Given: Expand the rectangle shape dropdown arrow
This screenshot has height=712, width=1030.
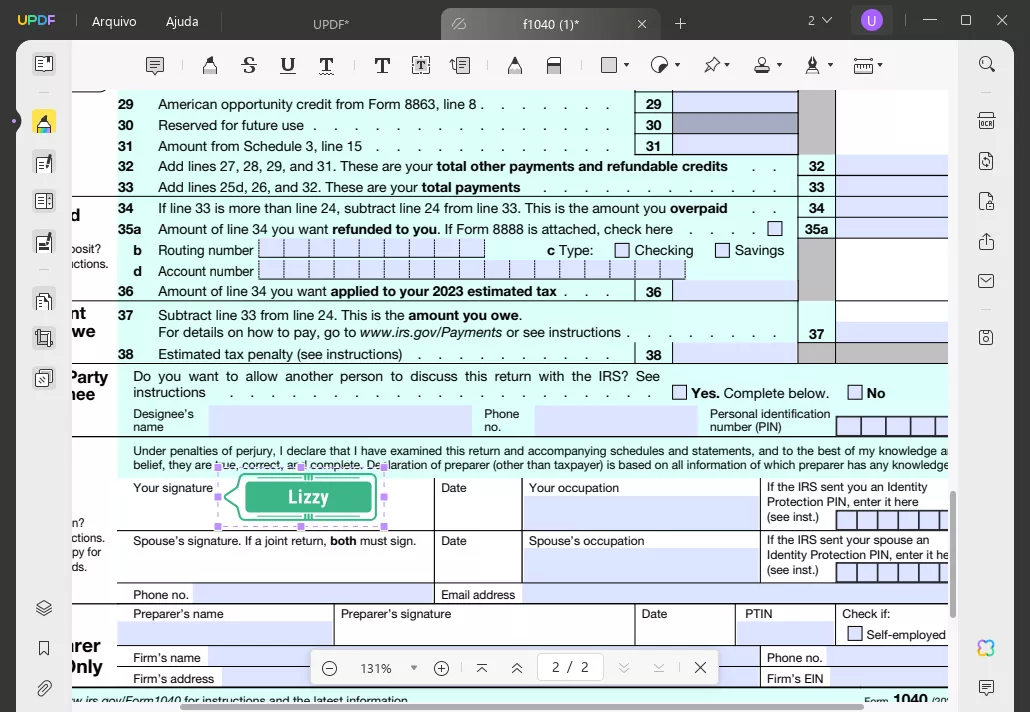Looking at the screenshot, I should [x=627, y=65].
